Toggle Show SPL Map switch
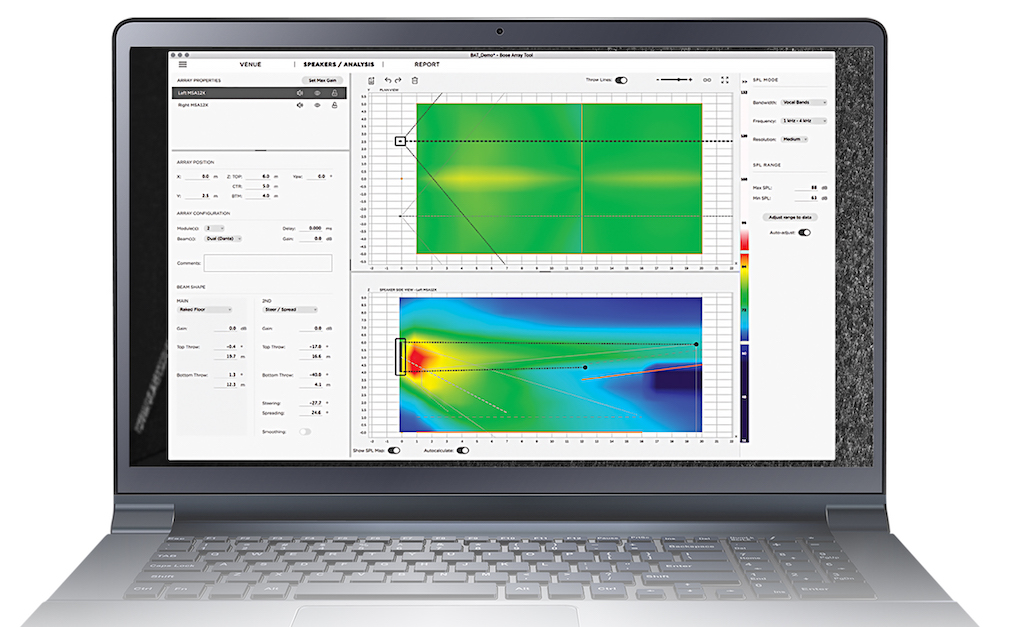The image size is (1024, 627). [393, 451]
